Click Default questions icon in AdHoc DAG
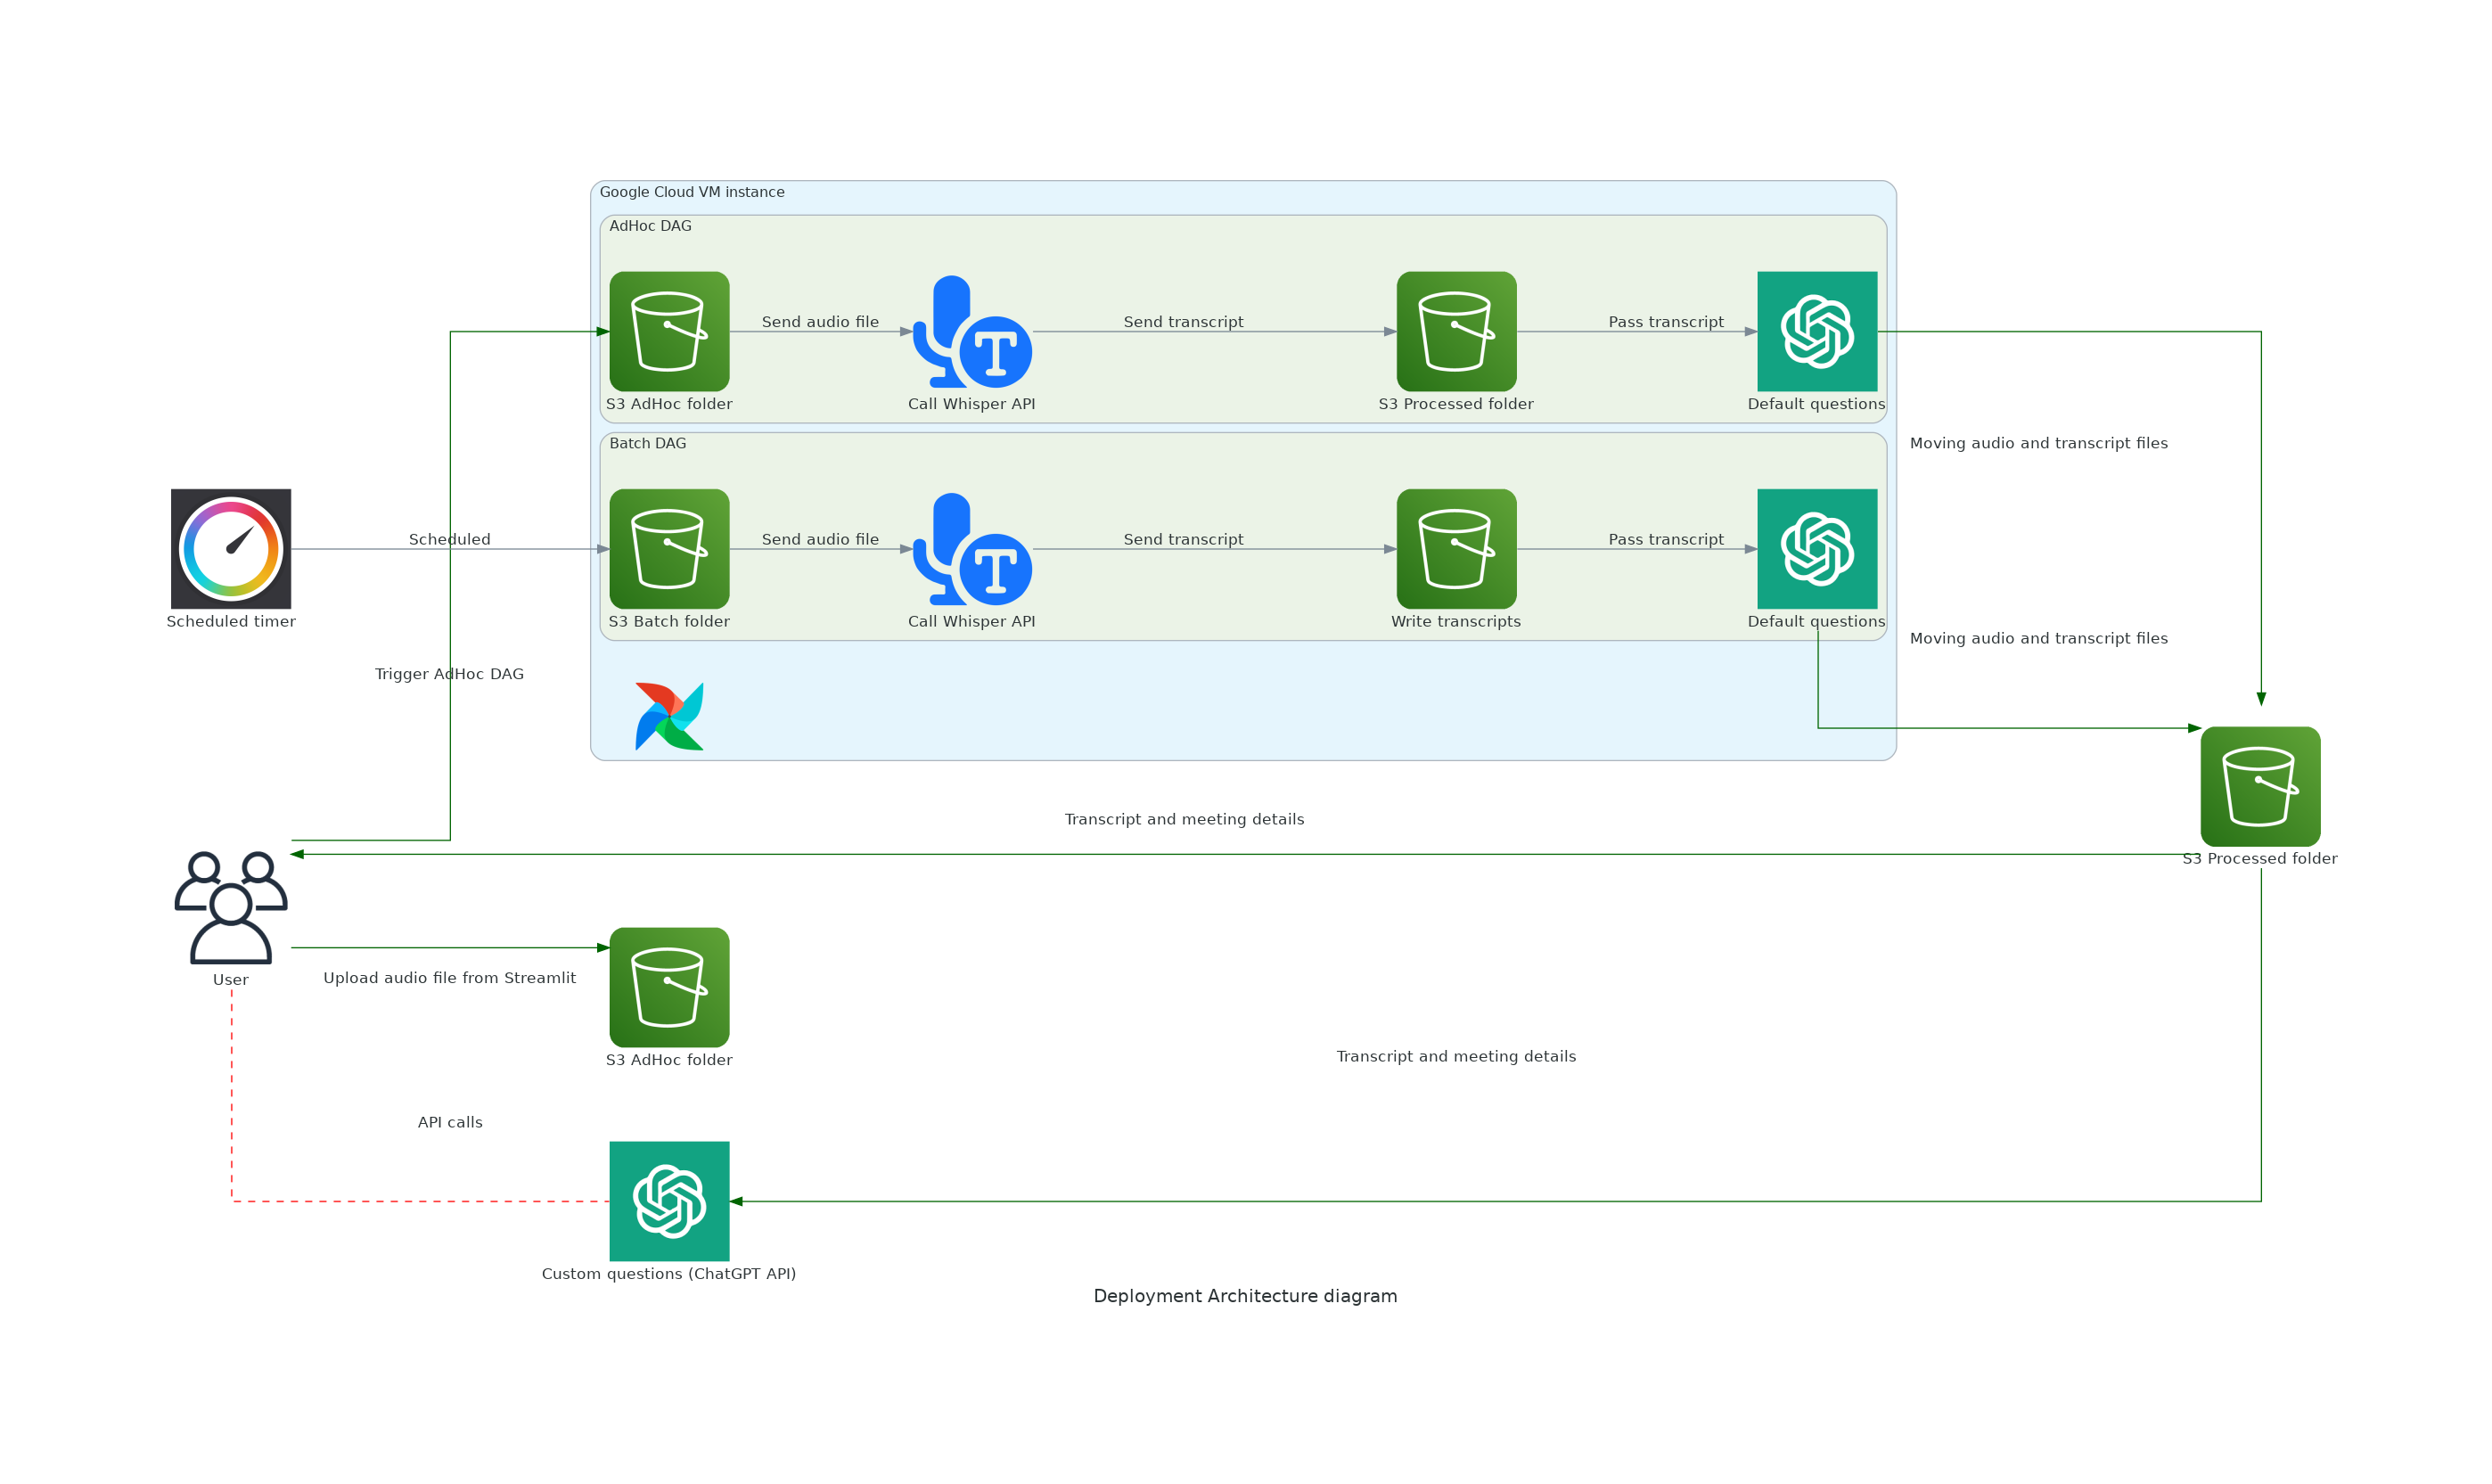This screenshot has height=1484, width=2492. pyautogui.click(x=1817, y=331)
